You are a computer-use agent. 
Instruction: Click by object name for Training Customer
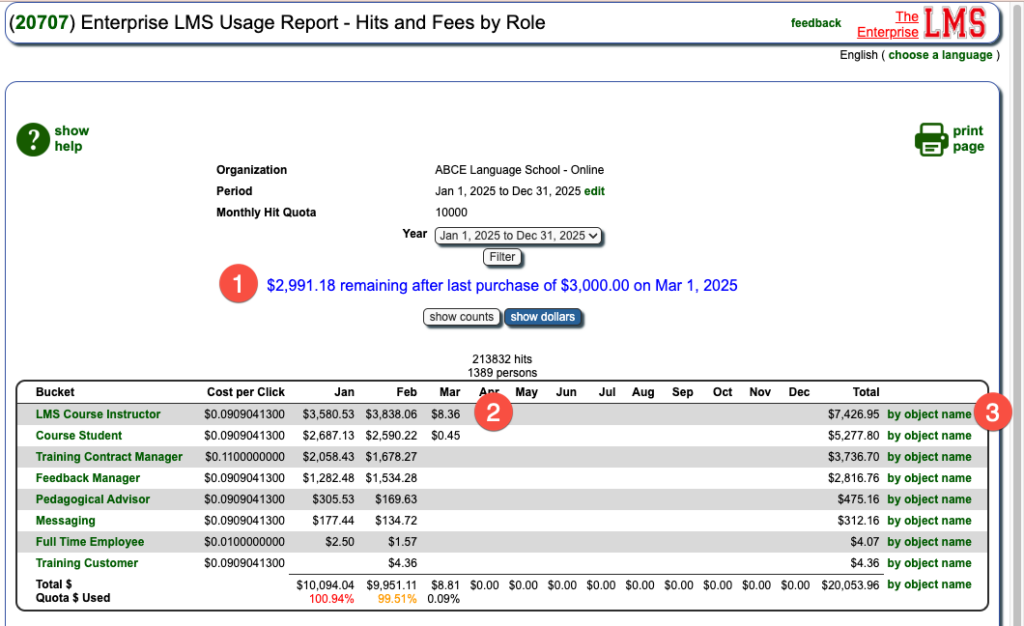[x=929, y=563]
